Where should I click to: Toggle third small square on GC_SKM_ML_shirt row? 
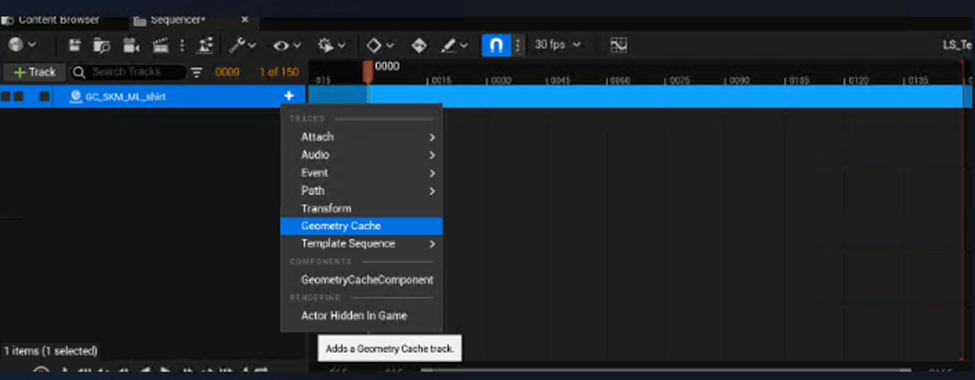point(44,96)
